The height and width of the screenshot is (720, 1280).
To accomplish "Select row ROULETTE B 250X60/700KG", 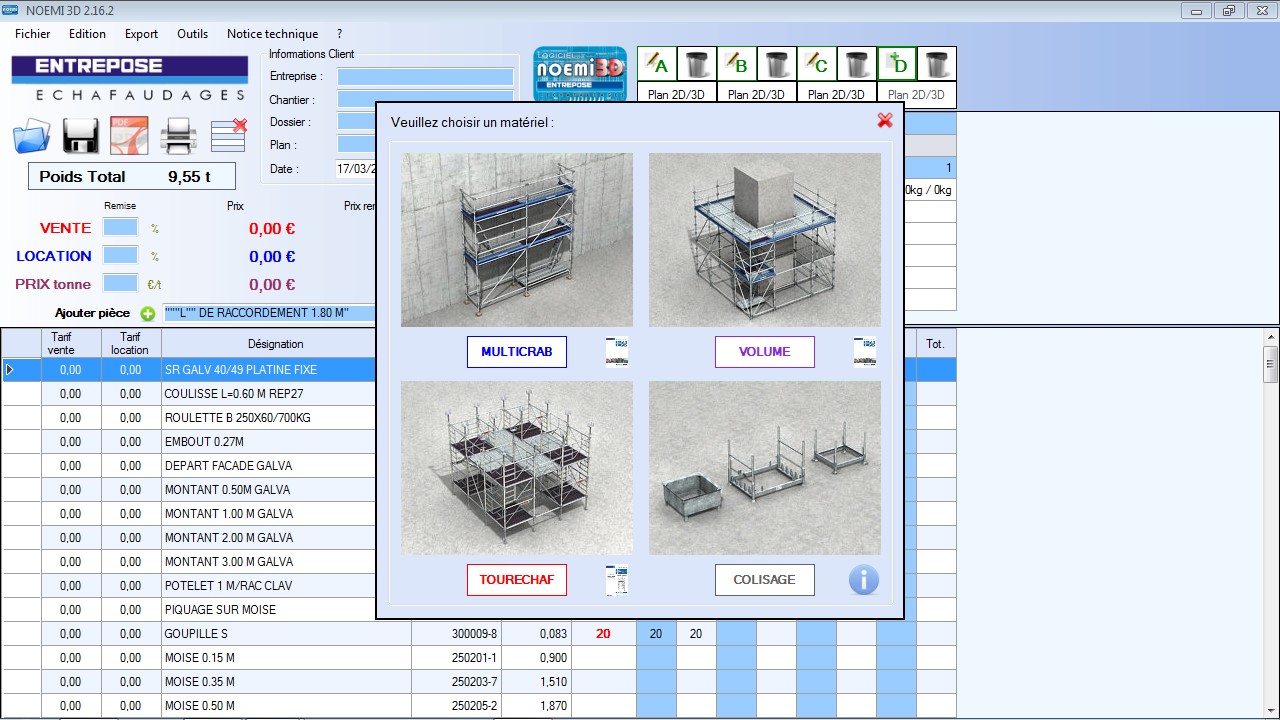I will click(479, 418).
